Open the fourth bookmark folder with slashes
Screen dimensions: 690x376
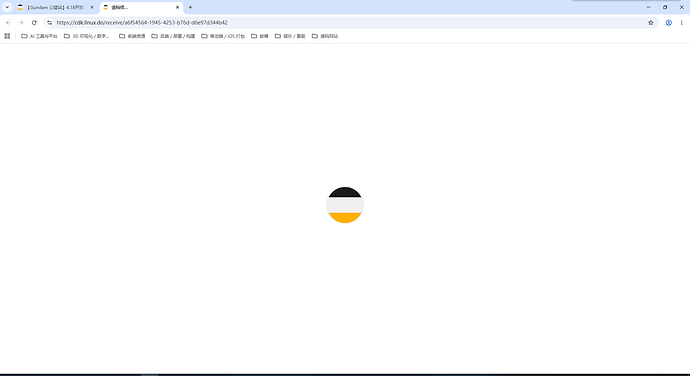click(173, 36)
